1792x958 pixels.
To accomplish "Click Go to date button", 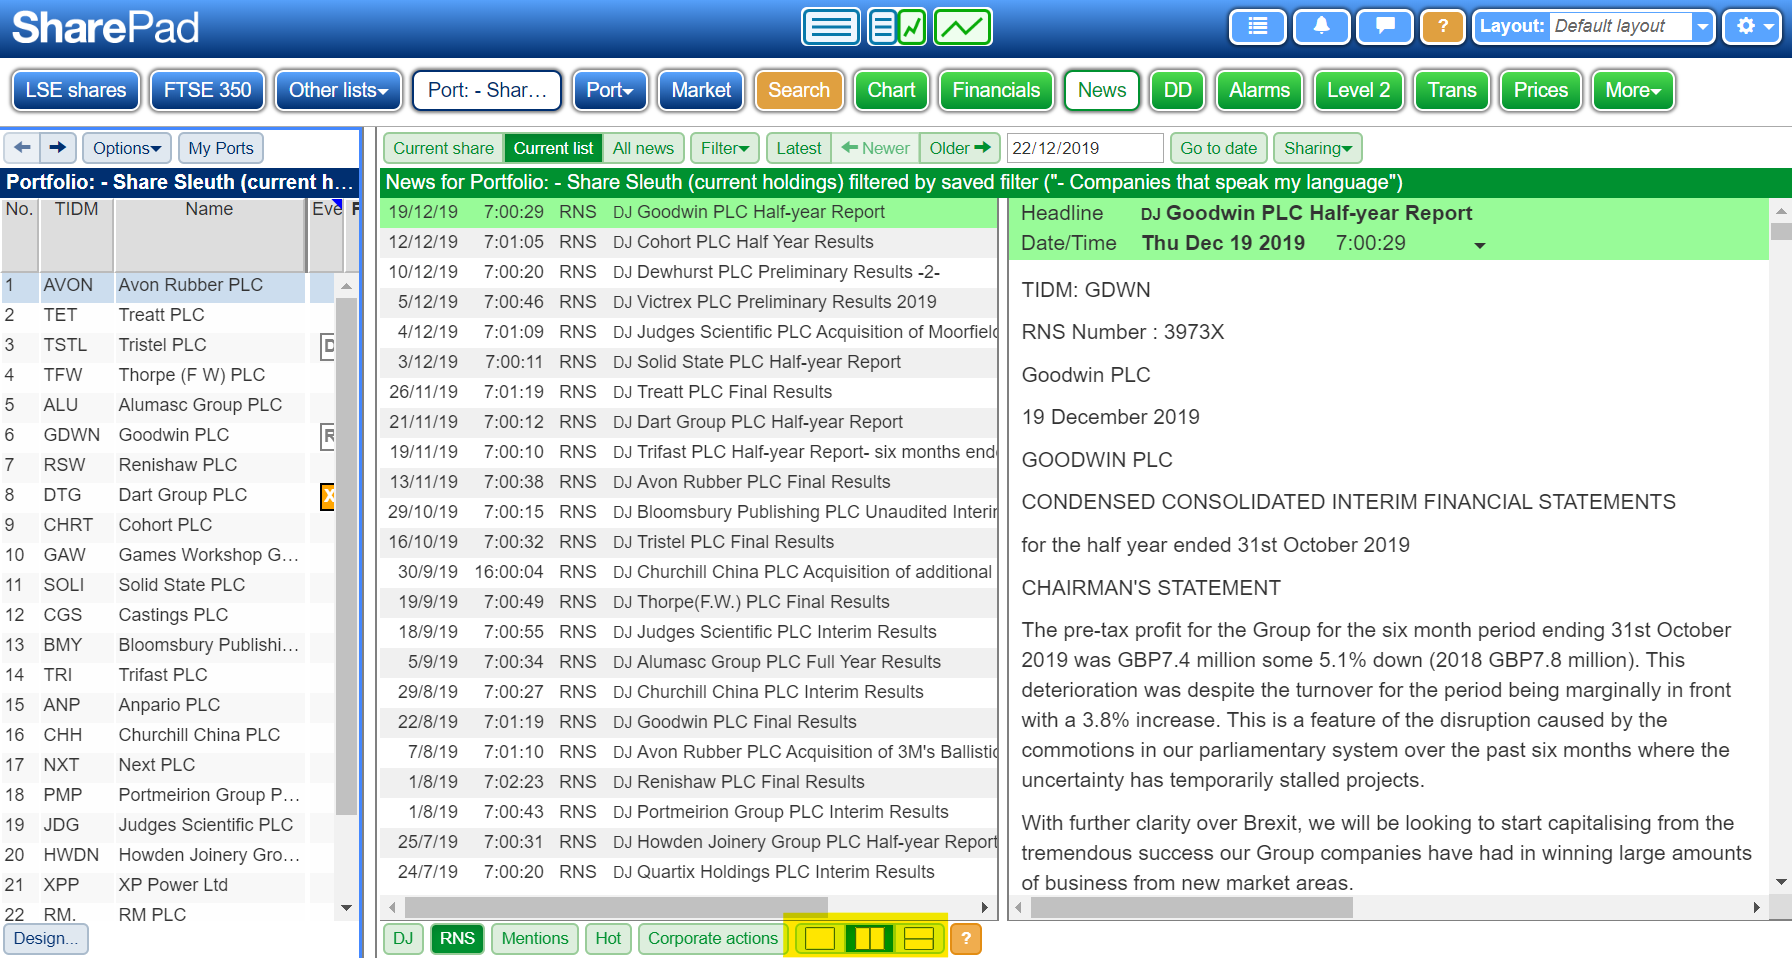I will click(1218, 148).
